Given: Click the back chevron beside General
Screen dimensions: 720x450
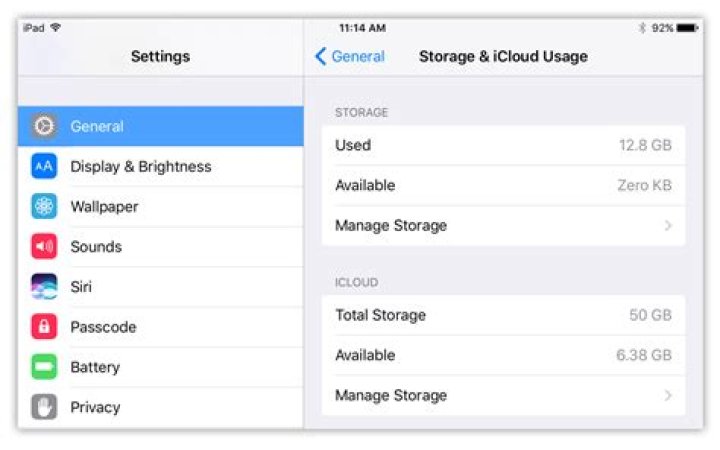Looking at the screenshot, I should click(x=320, y=57).
